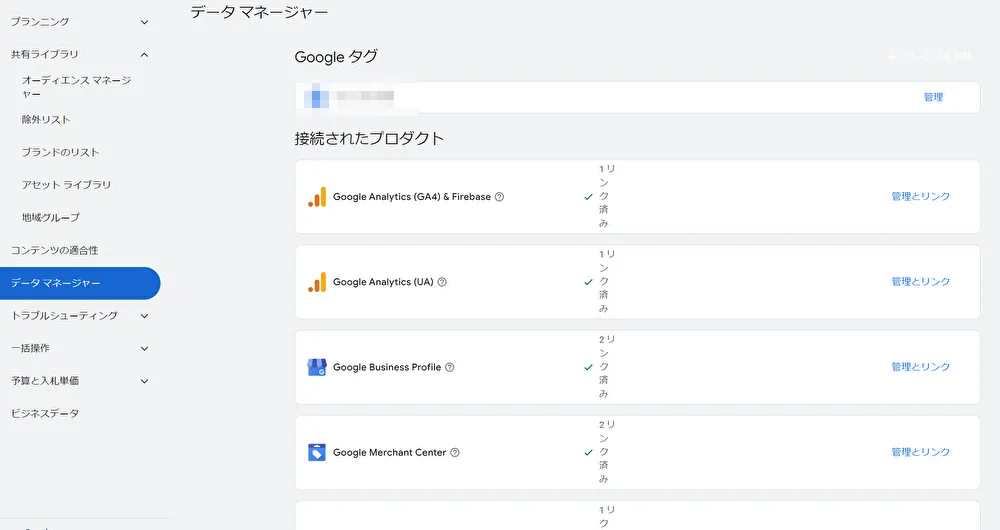Click the Google Analytics (GA4) & Firebase name
This screenshot has width=1000, height=530.
tap(412, 197)
